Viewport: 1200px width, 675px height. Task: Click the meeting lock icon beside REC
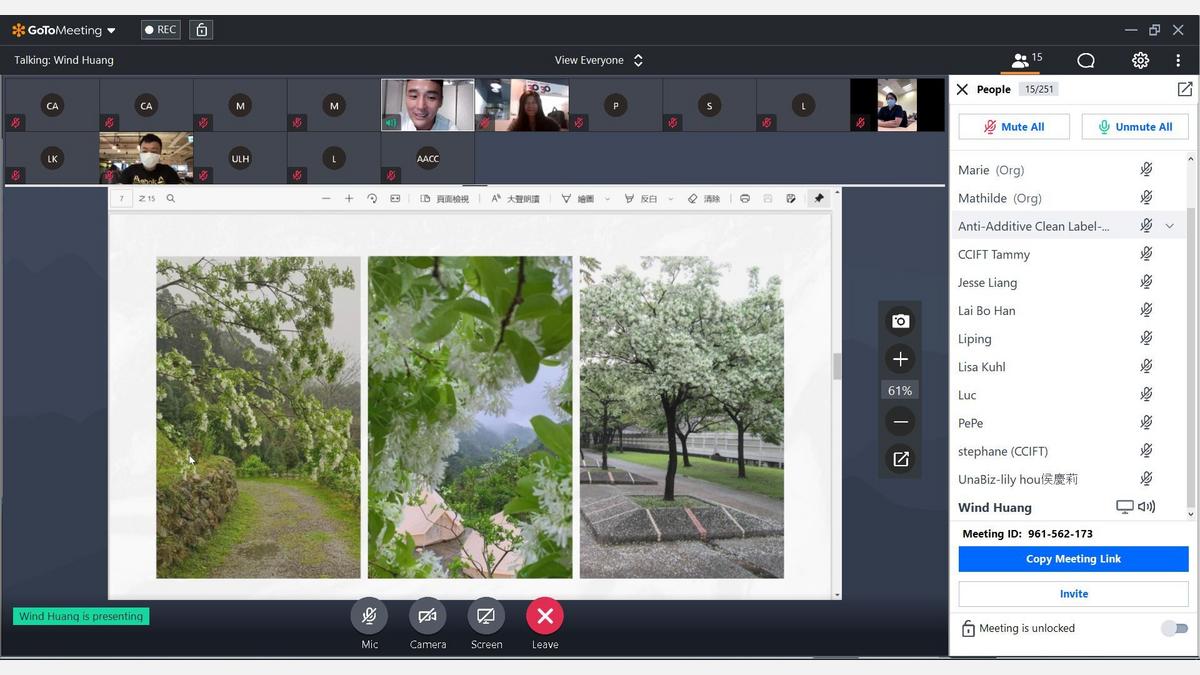[x=202, y=30]
